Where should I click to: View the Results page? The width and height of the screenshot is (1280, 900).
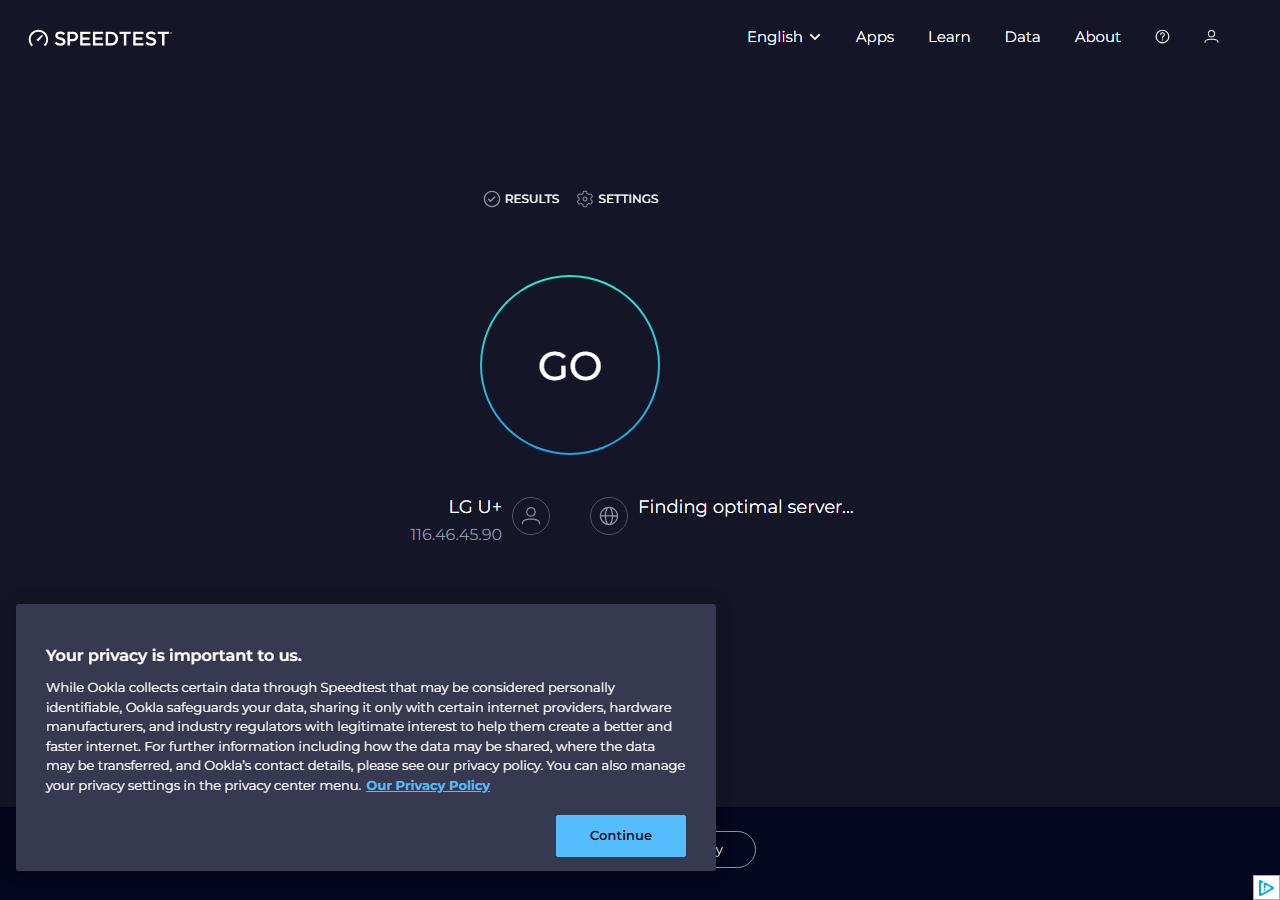[521, 199]
